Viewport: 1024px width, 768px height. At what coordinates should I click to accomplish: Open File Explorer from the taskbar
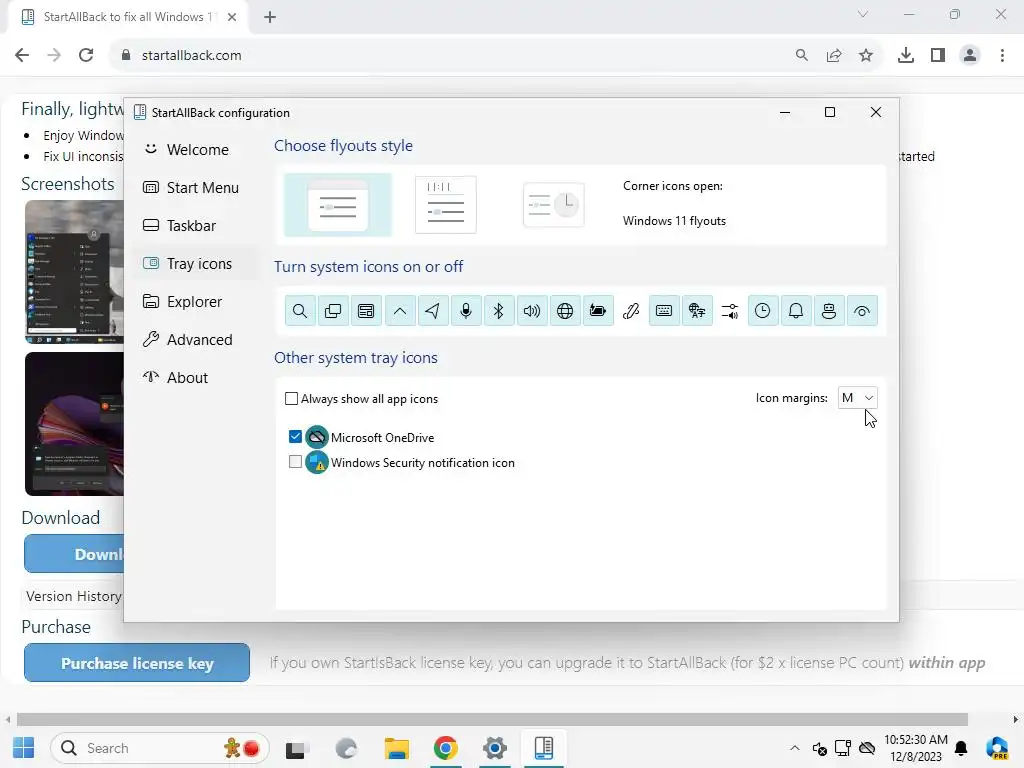tap(396, 748)
